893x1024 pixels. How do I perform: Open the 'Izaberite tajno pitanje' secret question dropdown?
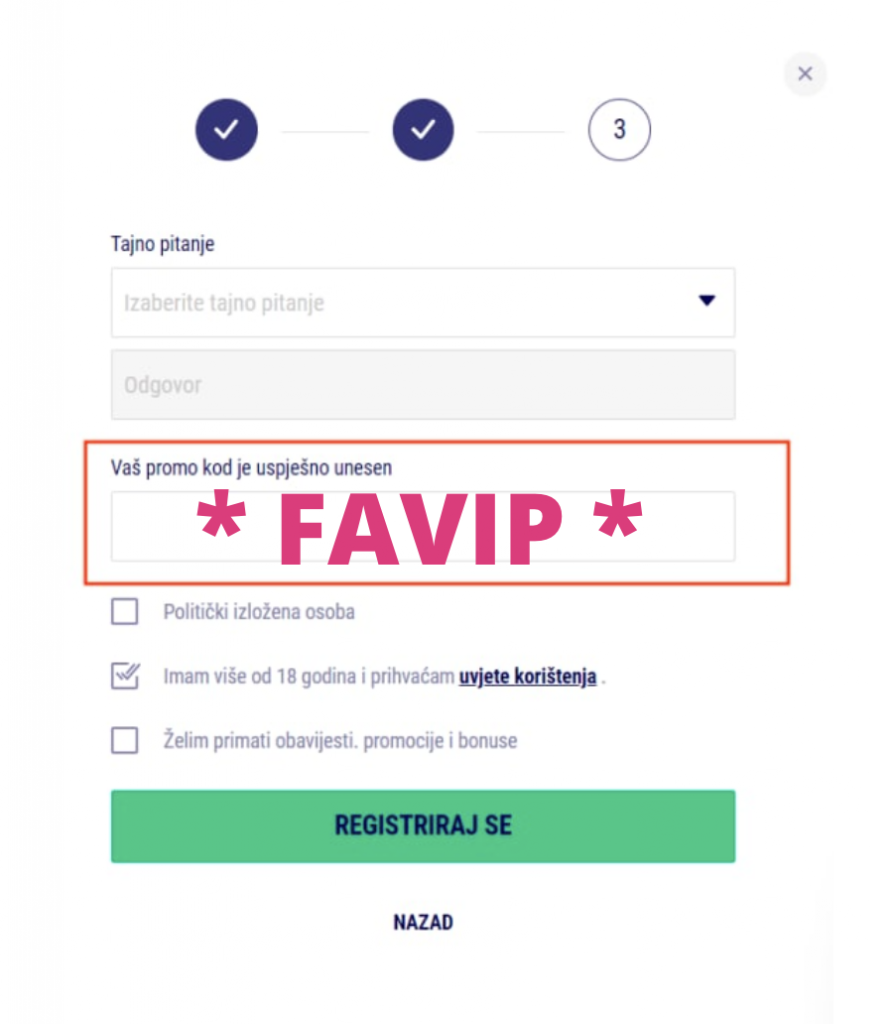tap(423, 302)
